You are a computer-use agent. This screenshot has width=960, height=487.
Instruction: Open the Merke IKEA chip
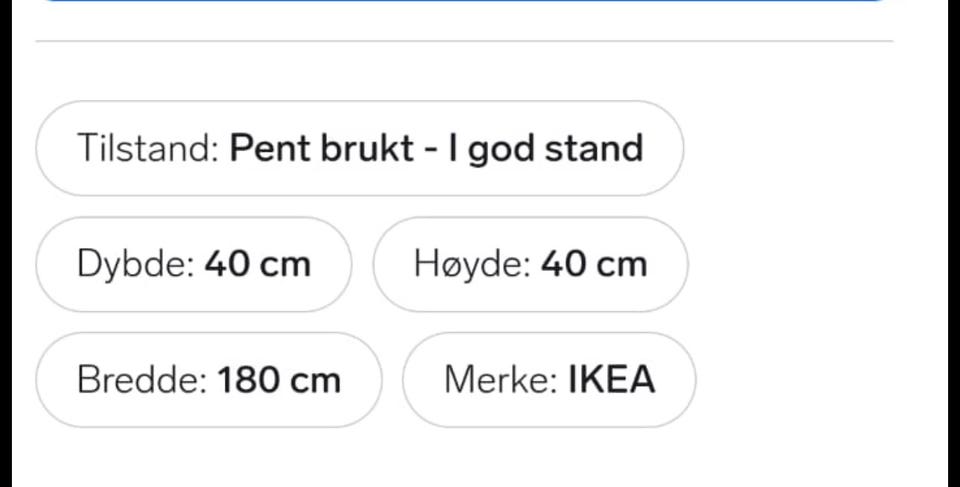pyautogui.click(x=549, y=380)
